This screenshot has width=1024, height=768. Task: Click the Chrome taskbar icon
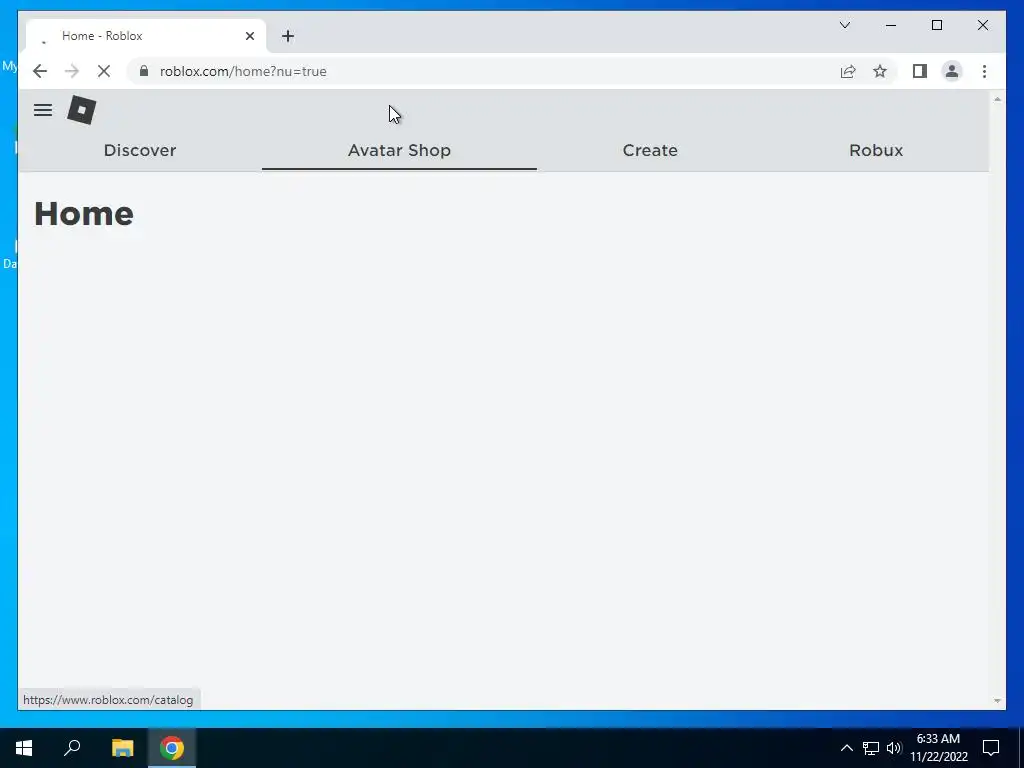[x=172, y=748]
